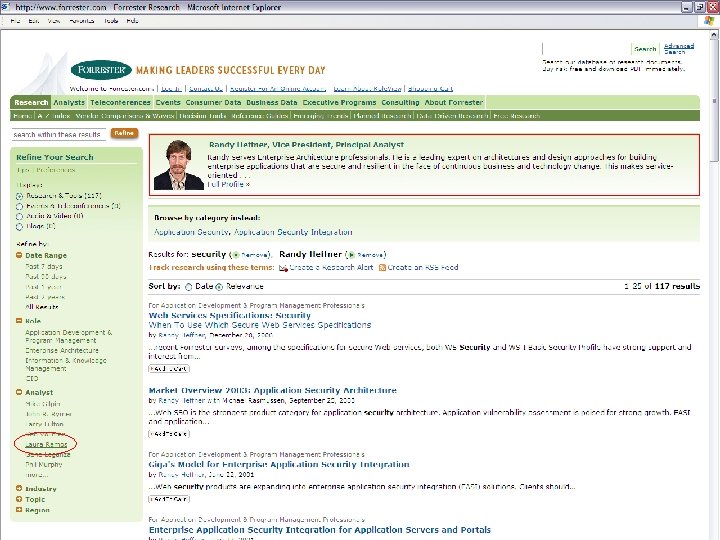This screenshot has width=720, height=540.
Task: Click Create an RSS Feed link
Action: pyautogui.click(x=422, y=267)
